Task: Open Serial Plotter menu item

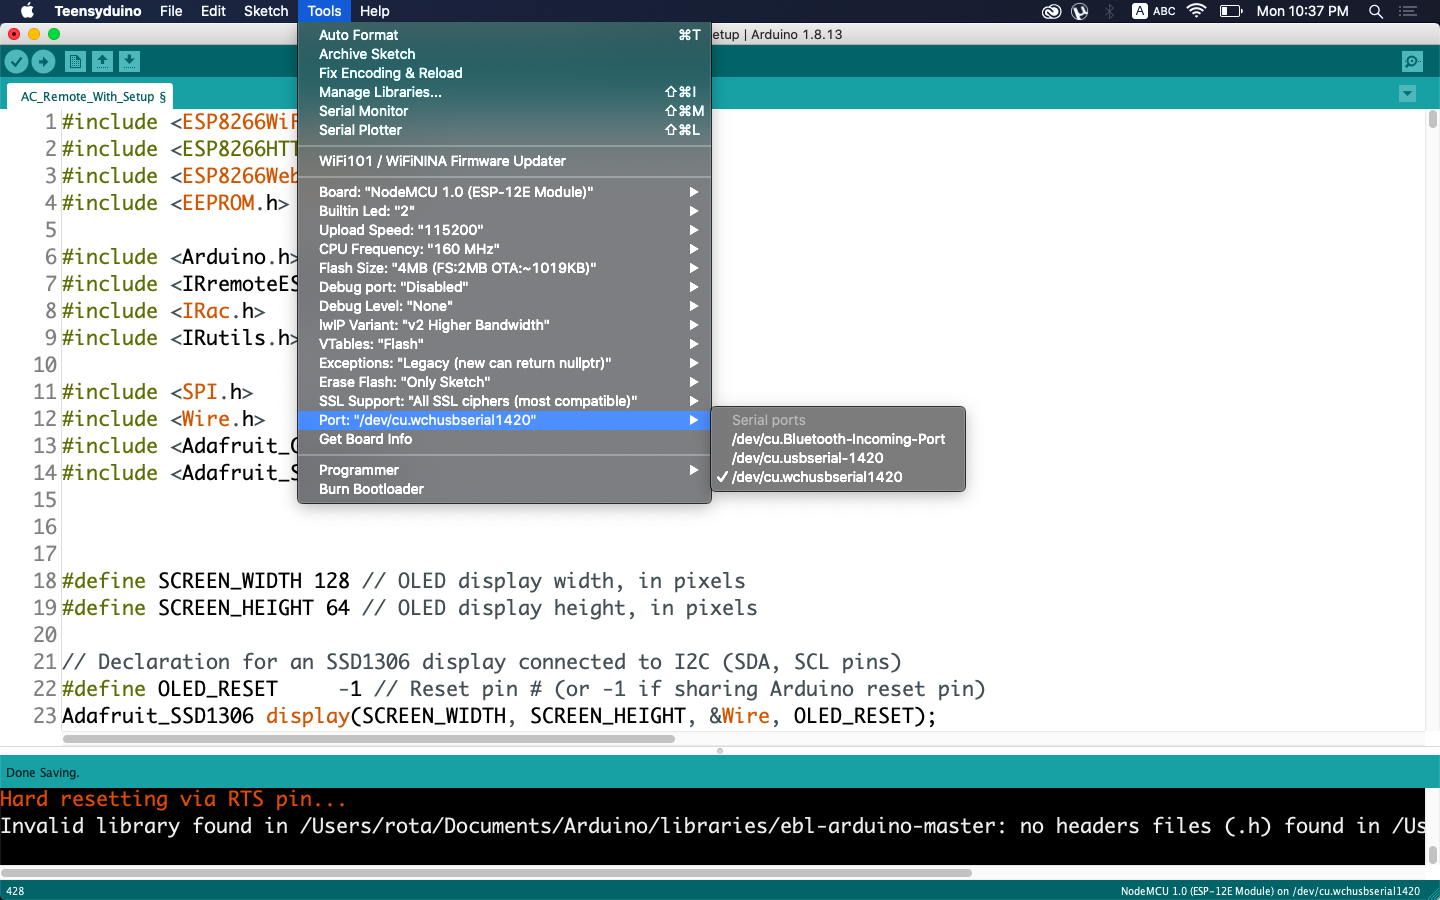Action: (x=504, y=130)
